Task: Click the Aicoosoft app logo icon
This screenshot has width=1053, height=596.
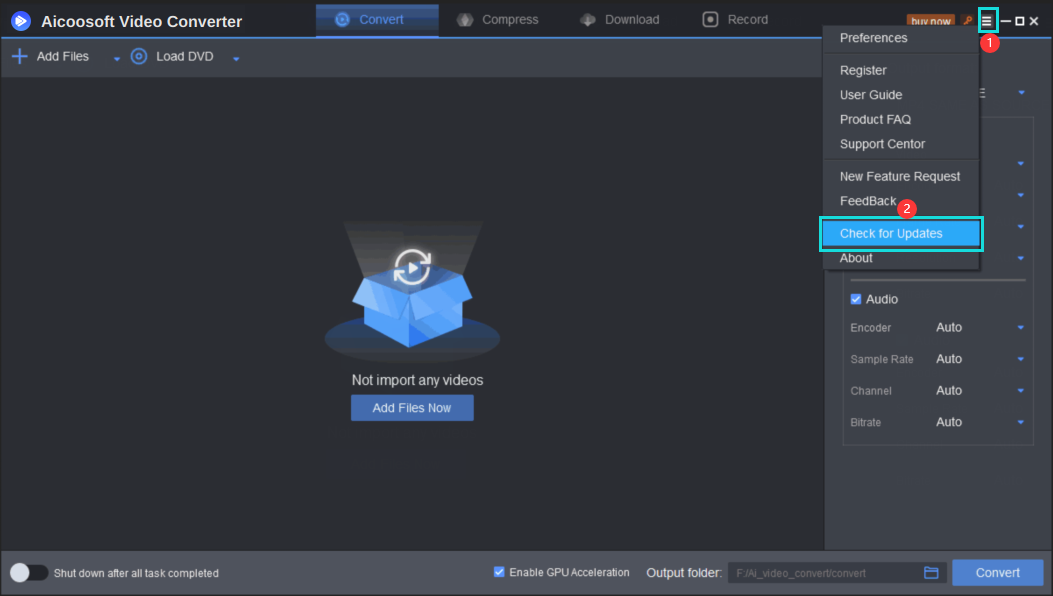Action: click(x=21, y=21)
